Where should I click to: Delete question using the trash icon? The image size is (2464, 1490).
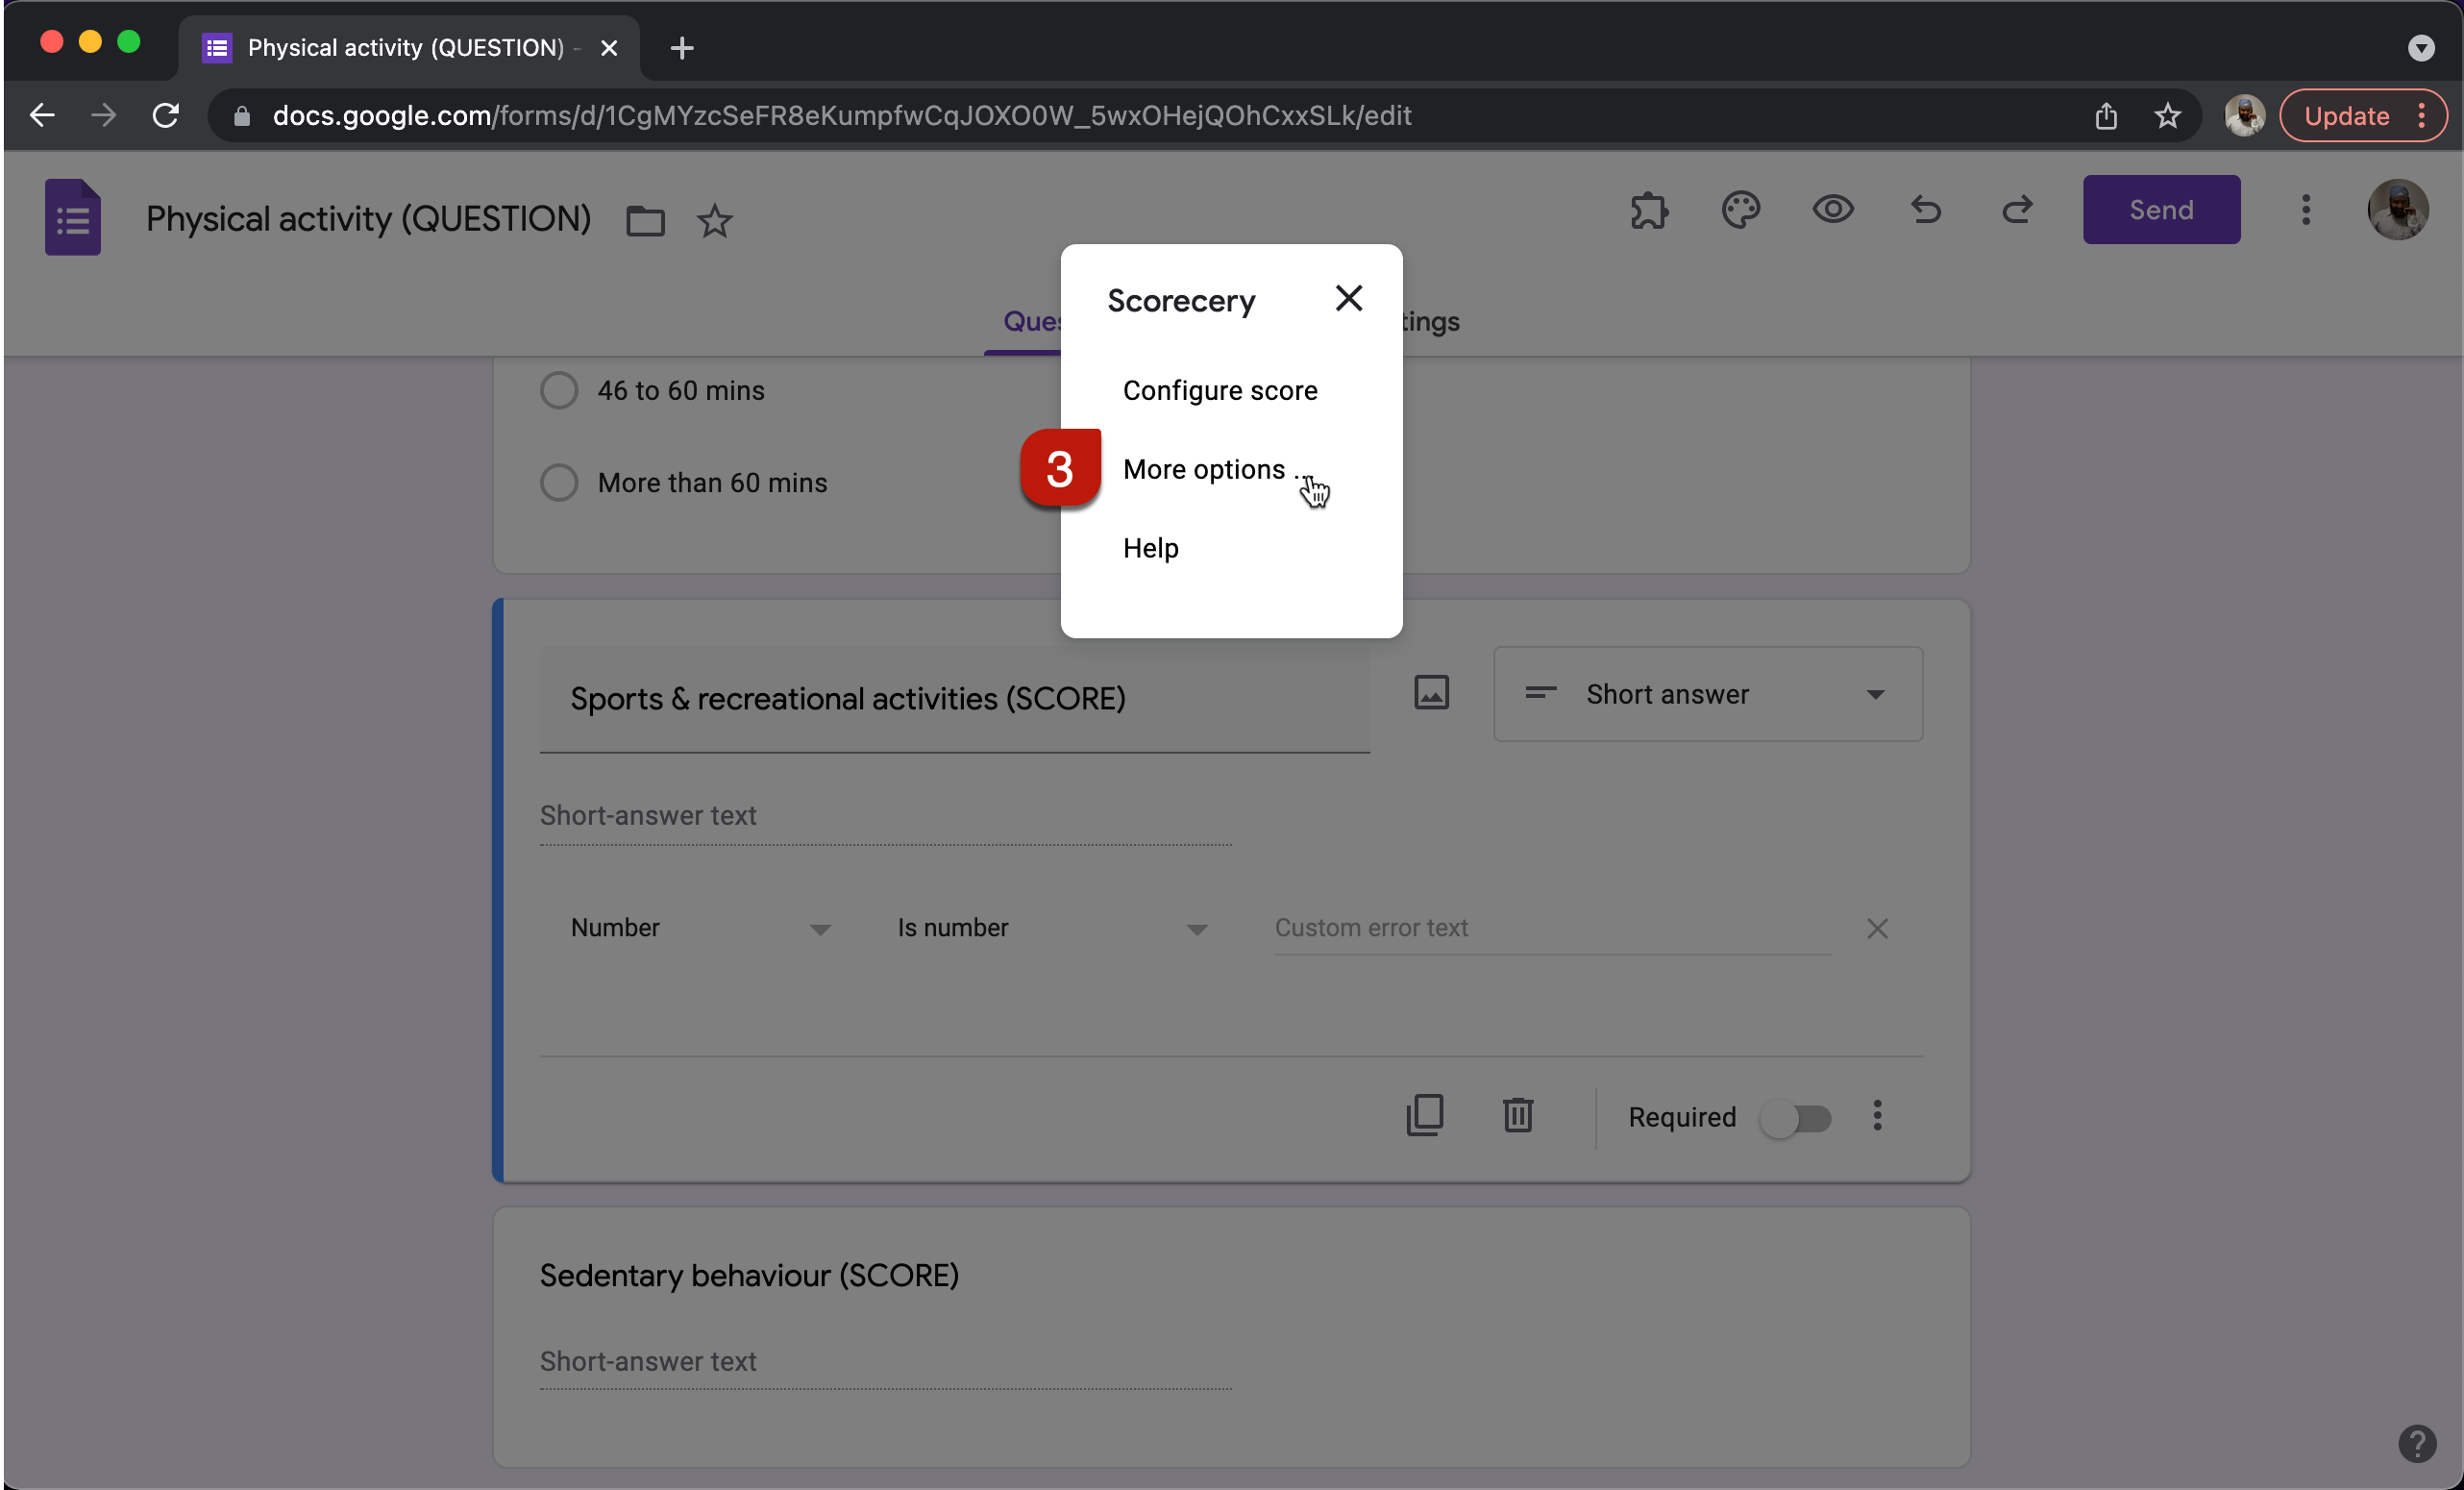point(1517,1115)
